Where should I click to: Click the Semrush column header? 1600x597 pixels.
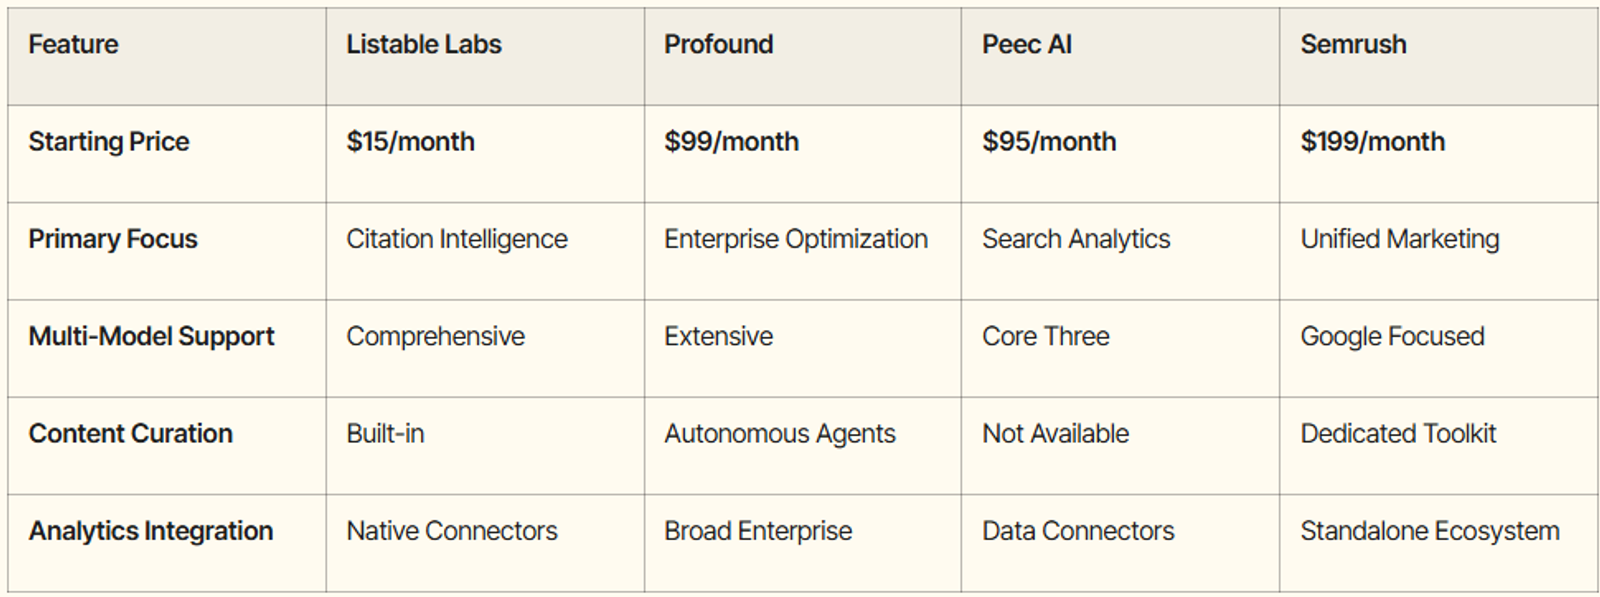click(1353, 45)
